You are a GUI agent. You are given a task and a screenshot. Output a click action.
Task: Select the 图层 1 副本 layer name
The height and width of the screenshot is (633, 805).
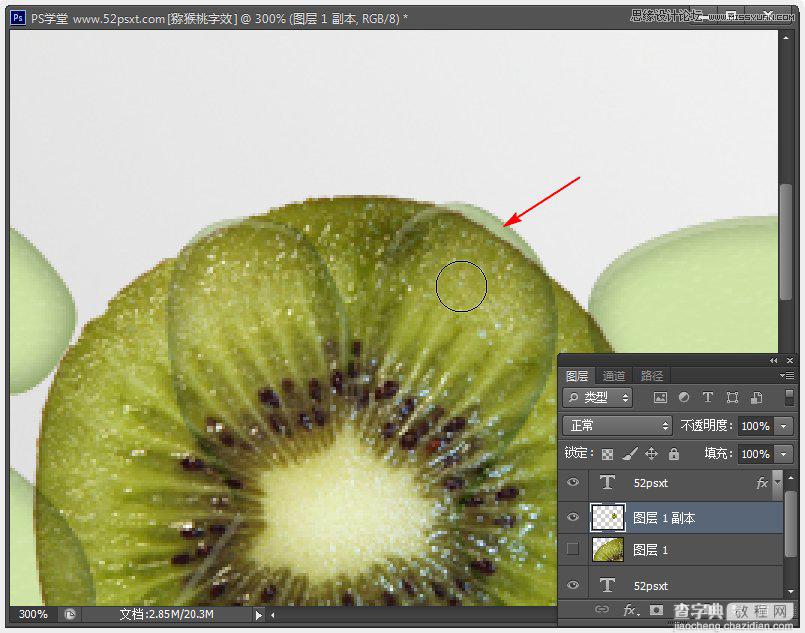point(664,517)
